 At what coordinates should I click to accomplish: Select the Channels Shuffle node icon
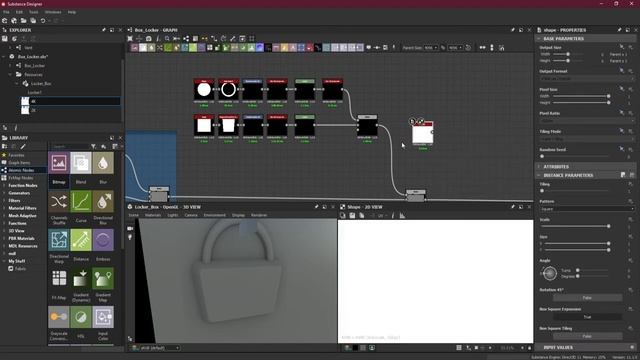click(59, 202)
